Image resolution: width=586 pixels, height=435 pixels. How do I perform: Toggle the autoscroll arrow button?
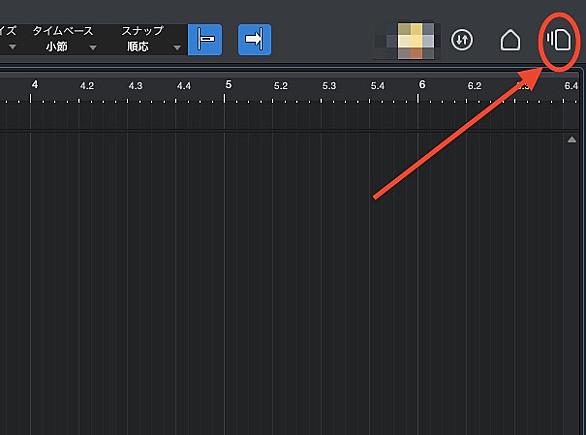click(x=255, y=40)
